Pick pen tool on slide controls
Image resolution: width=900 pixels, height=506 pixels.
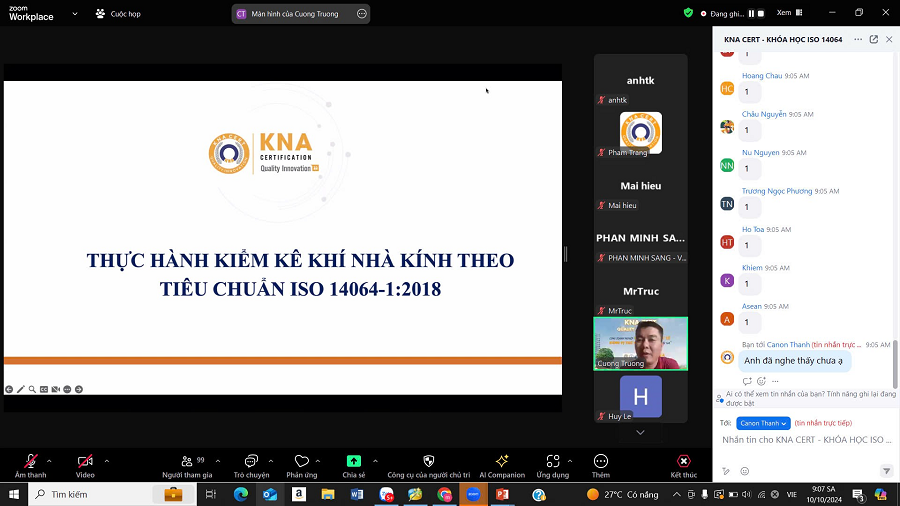tap(21, 390)
